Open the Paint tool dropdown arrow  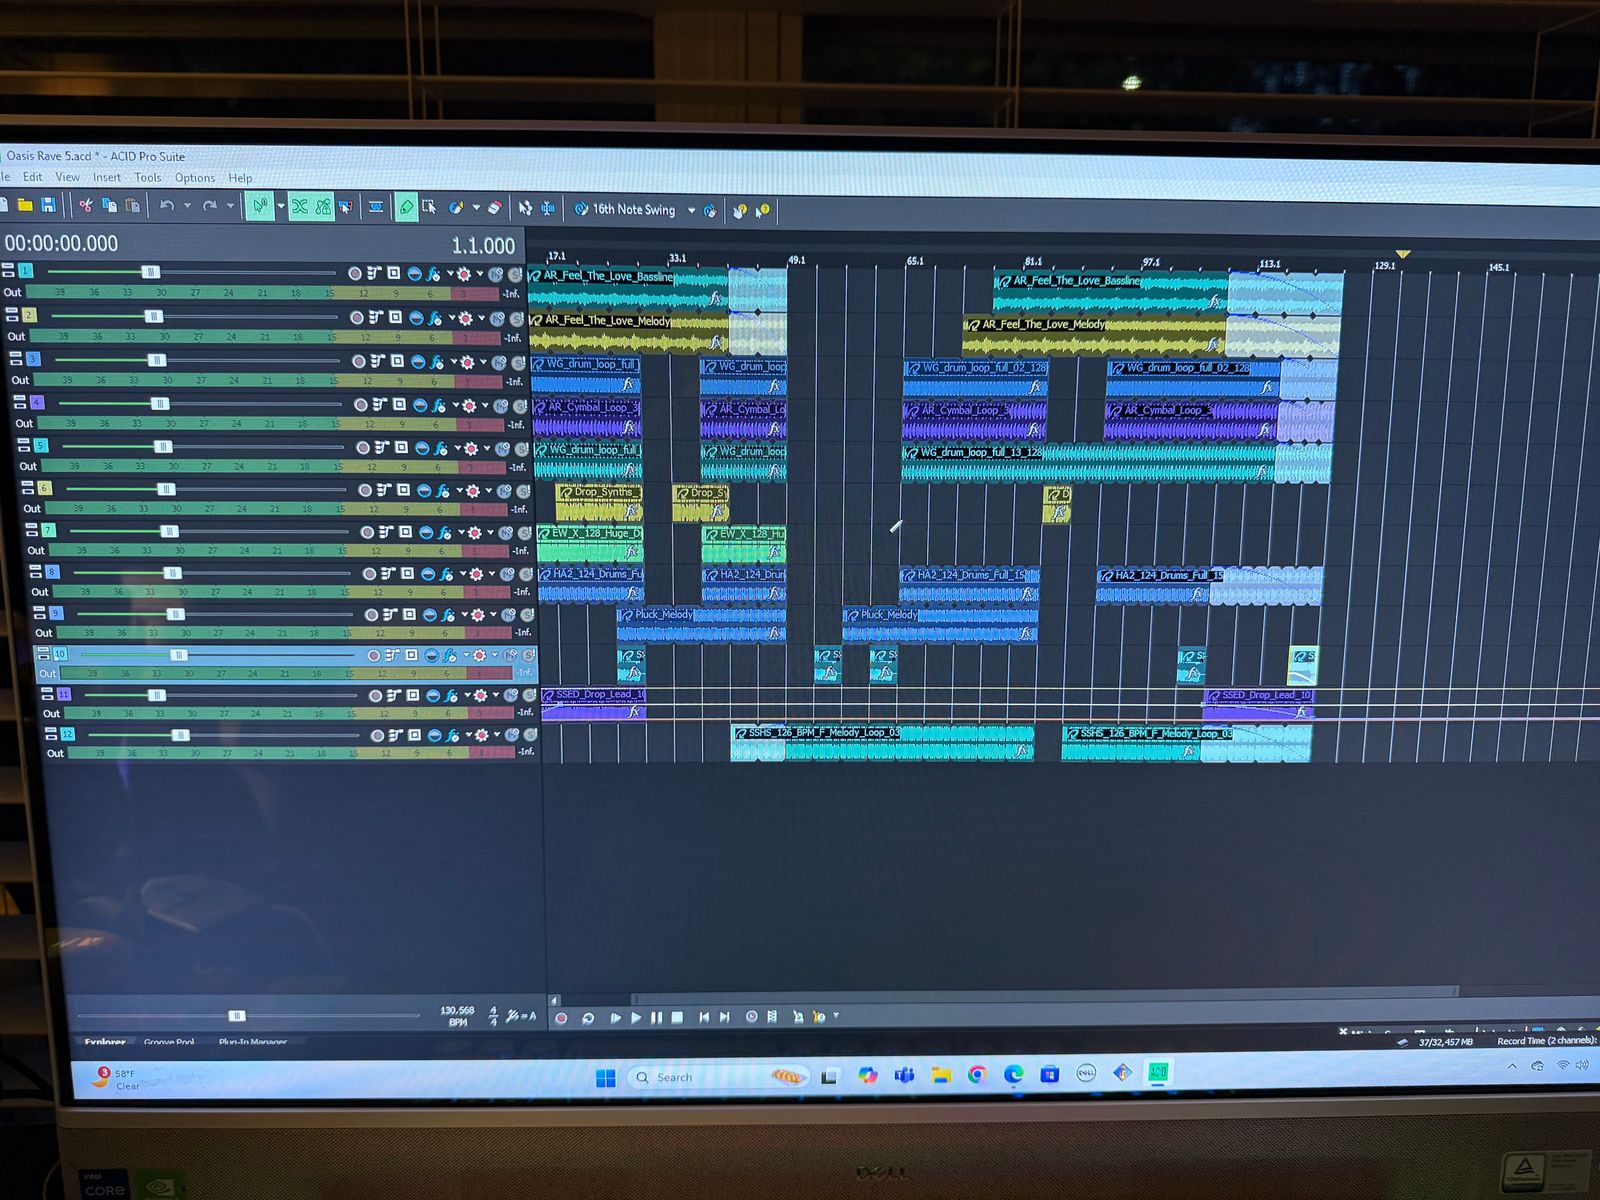(x=476, y=208)
